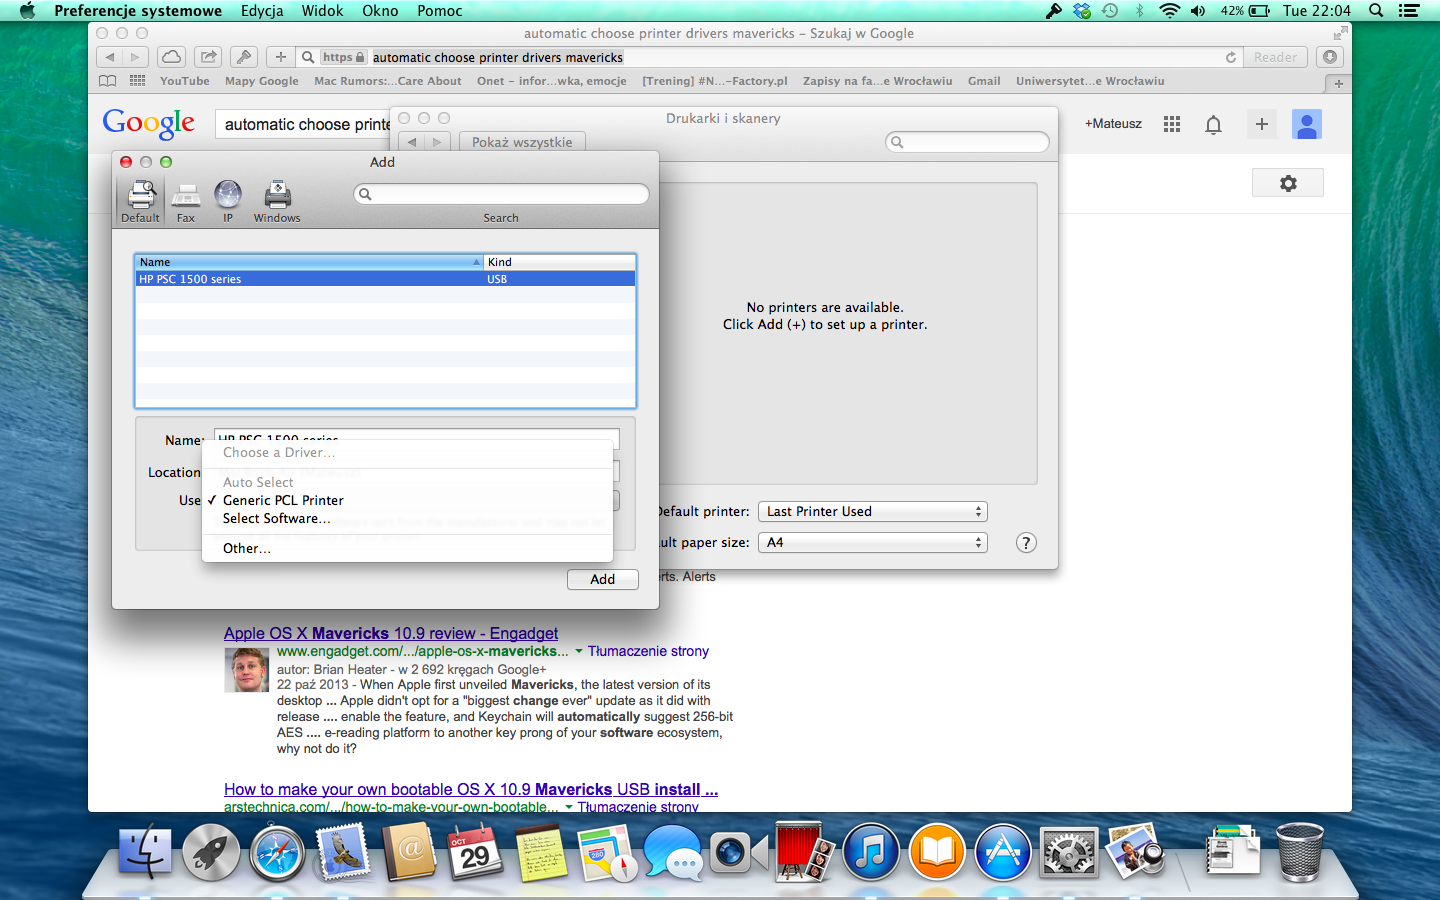
Task: Open YouTube bookmark
Action: [185, 81]
